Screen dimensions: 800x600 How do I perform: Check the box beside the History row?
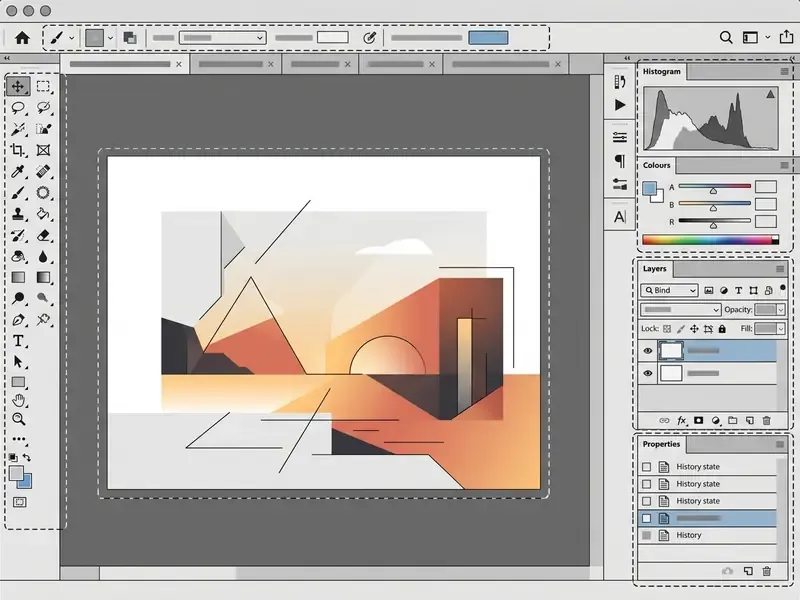646,535
